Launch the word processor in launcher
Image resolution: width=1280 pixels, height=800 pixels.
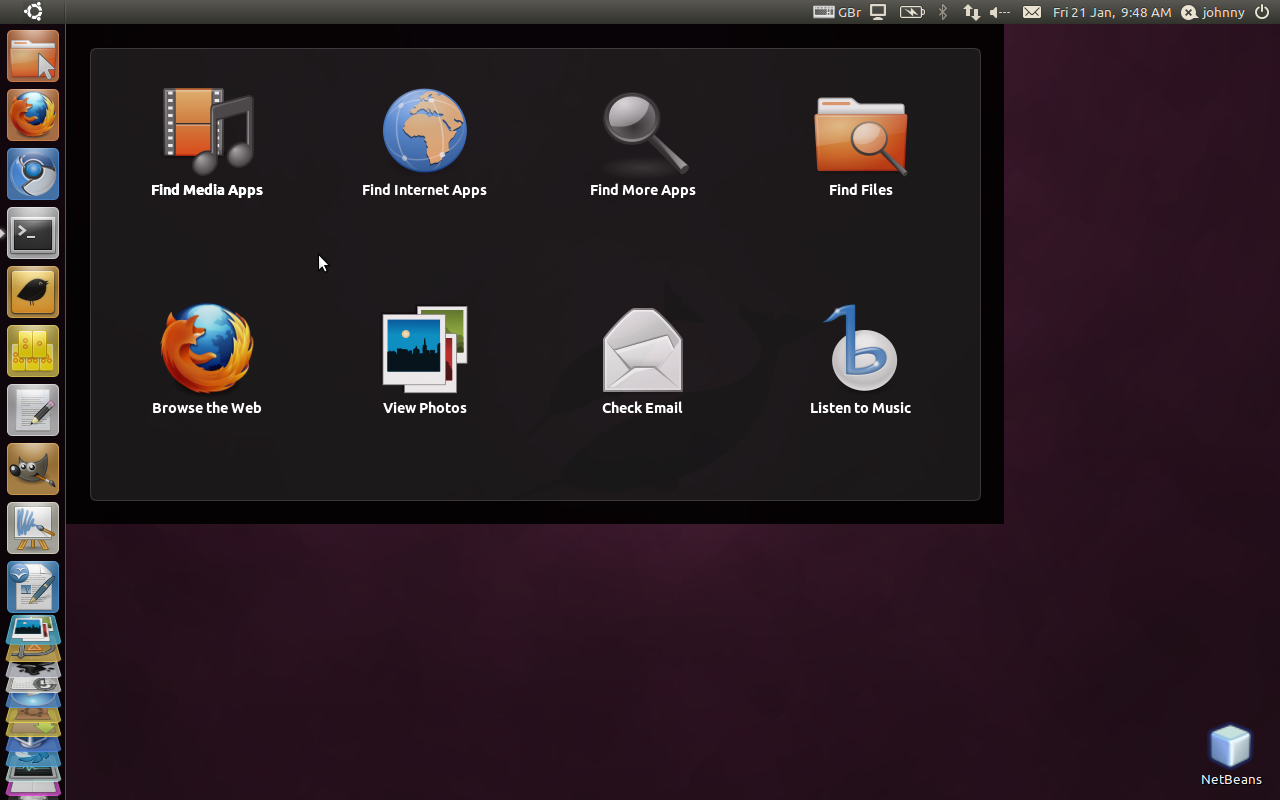click(33, 587)
